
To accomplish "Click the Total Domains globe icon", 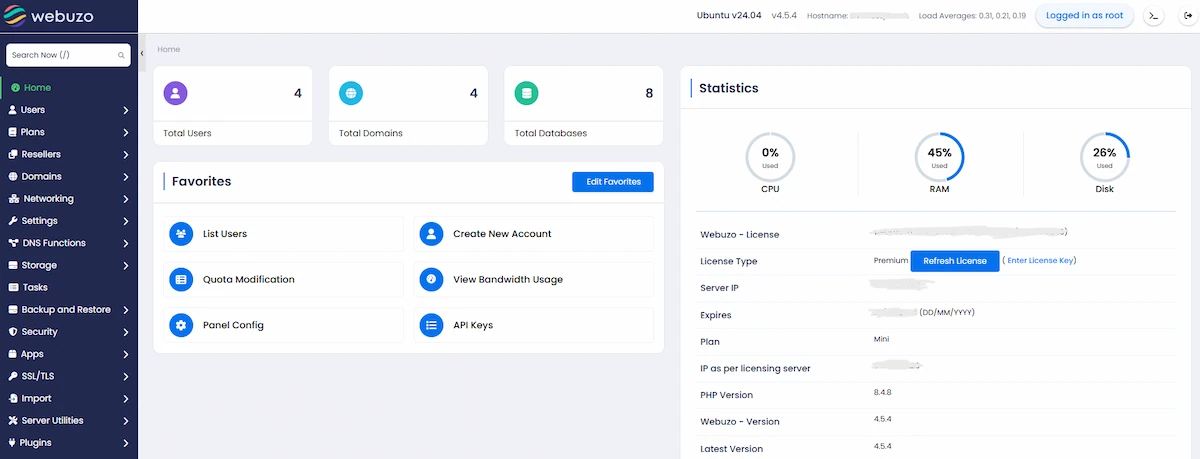I will [x=351, y=94].
